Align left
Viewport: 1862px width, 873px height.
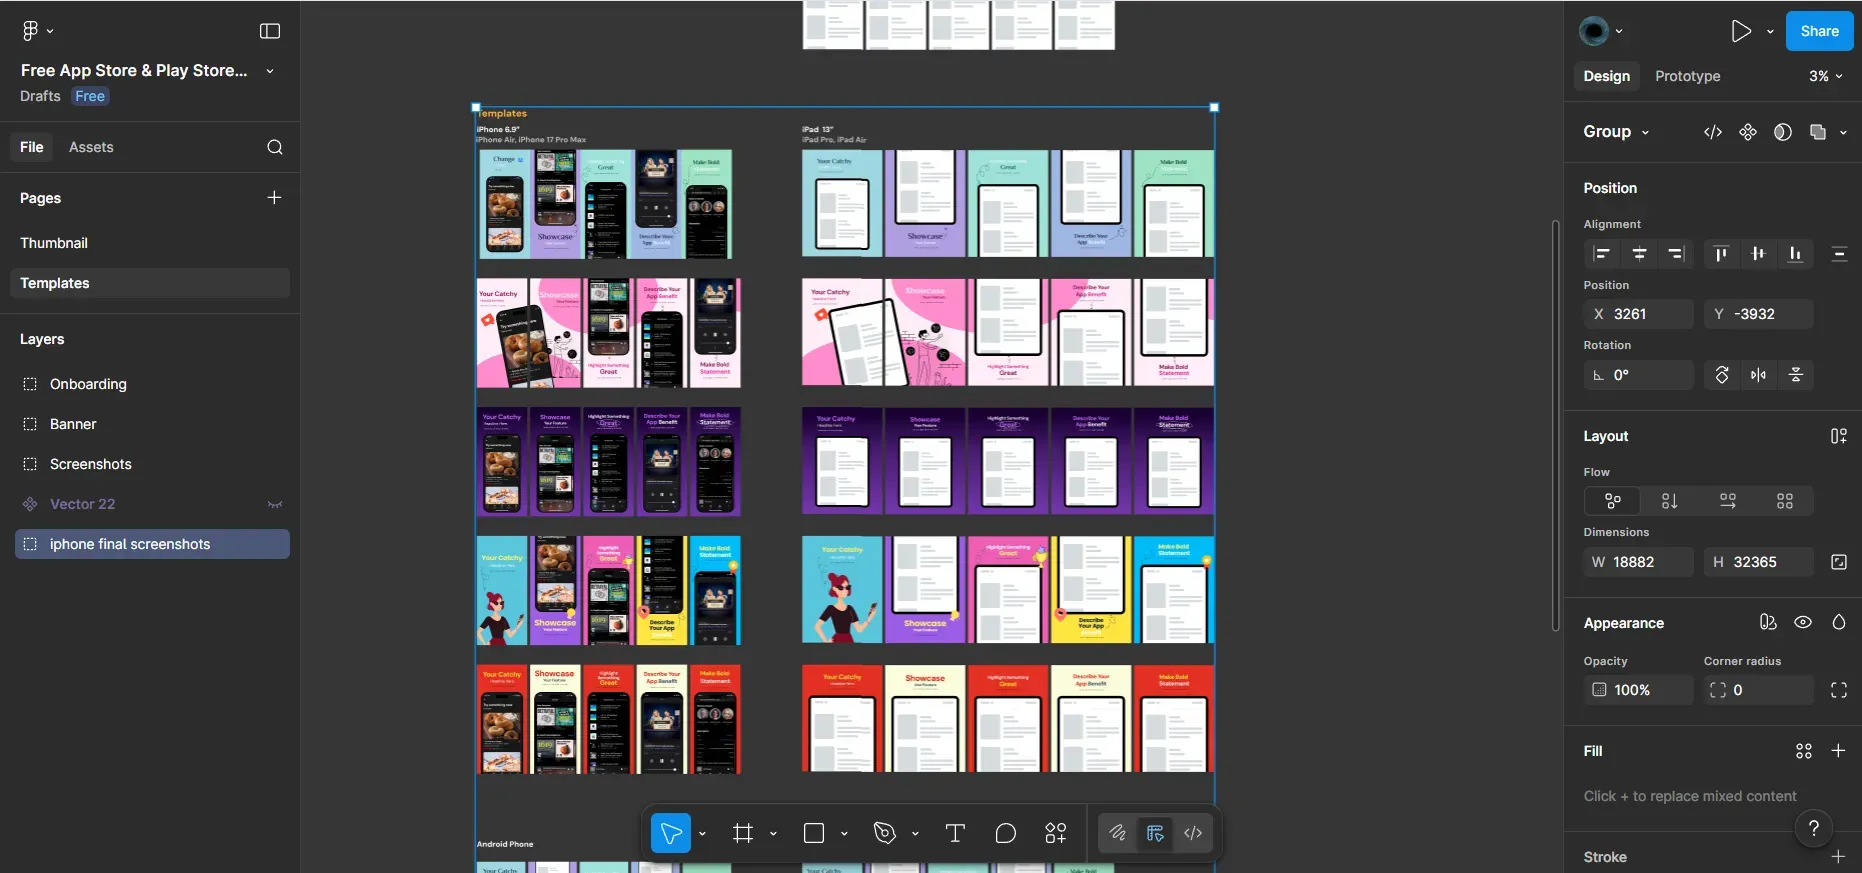point(1602,254)
